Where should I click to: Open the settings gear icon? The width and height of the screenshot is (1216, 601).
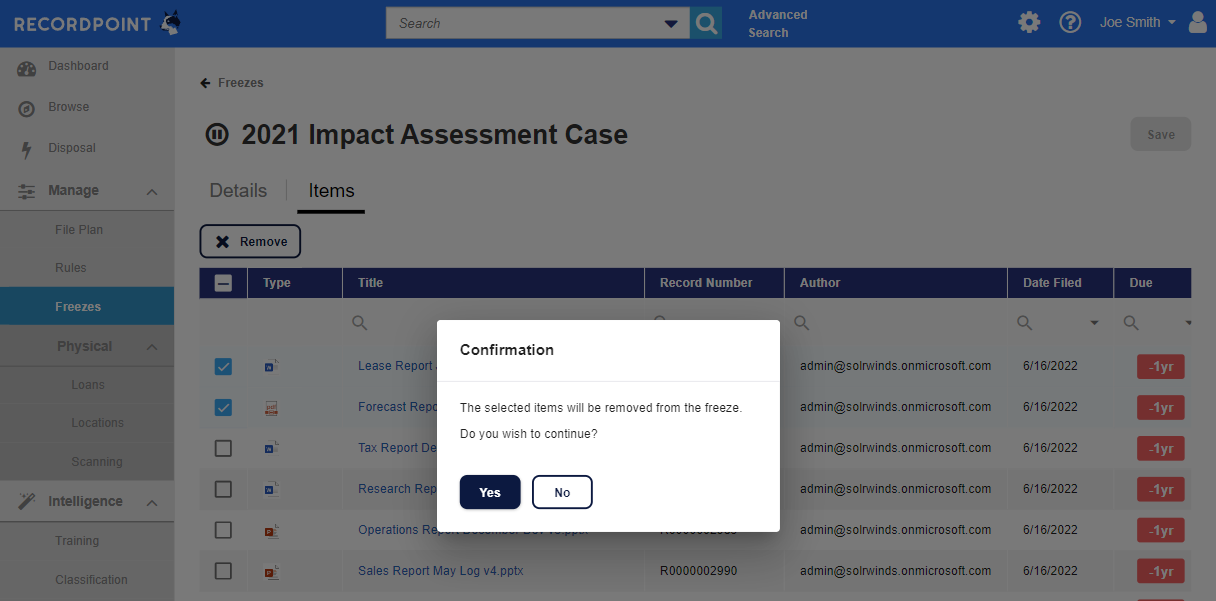pos(1029,22)
